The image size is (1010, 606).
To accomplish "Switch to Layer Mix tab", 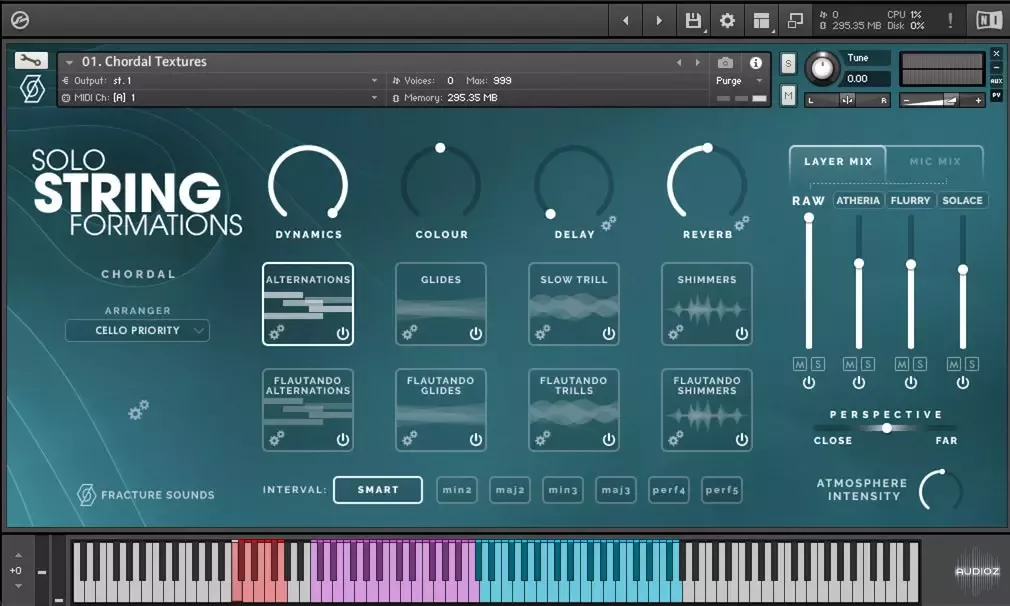I will [x=838, y=162].
